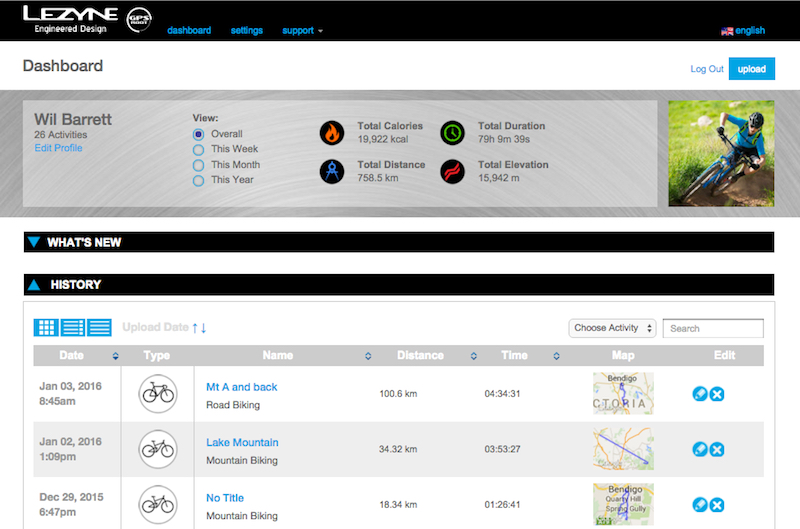The width and height of the screenshot is (800, 529).
Task: Click the edit pencil icon for Mt A and back
Action: [700, 394]
